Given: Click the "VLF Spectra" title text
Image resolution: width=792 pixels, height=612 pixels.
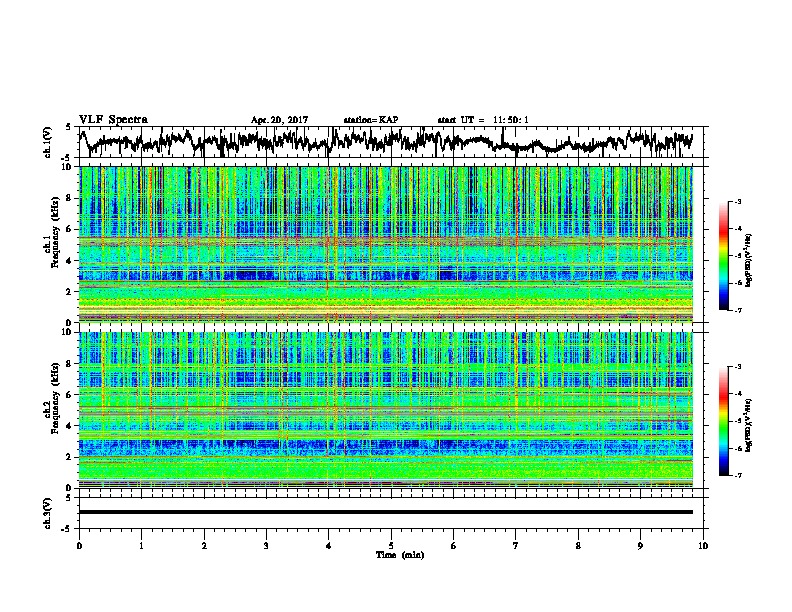Looking at the screenshot, I should point(113,120).
